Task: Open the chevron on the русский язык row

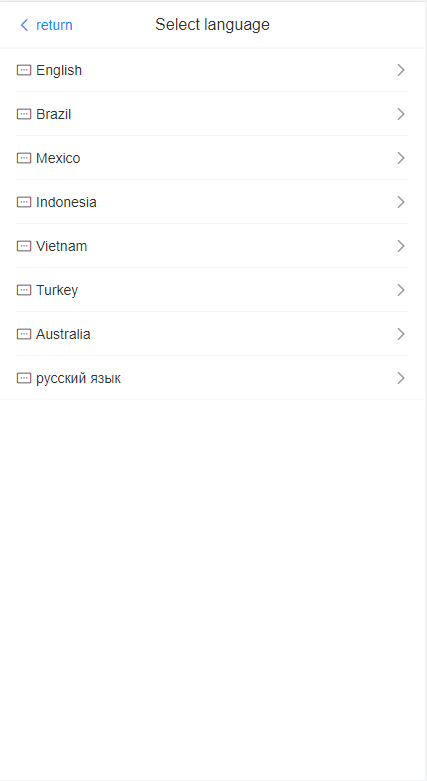Action: coord(401,378)
